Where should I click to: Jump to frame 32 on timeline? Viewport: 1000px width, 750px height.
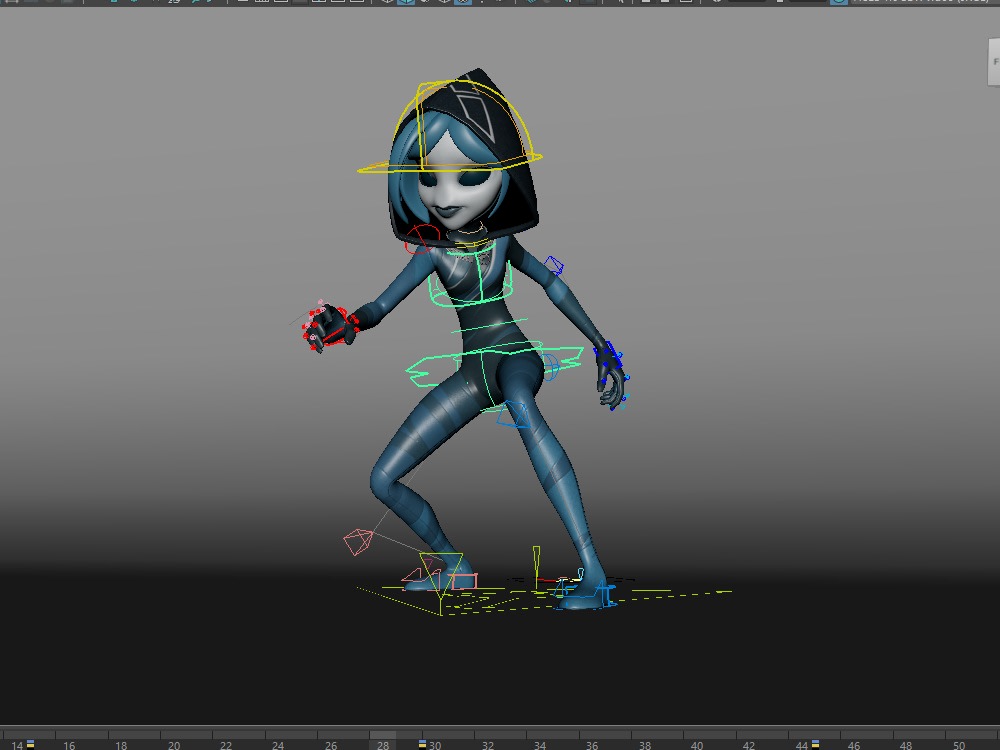coord(487,745)
